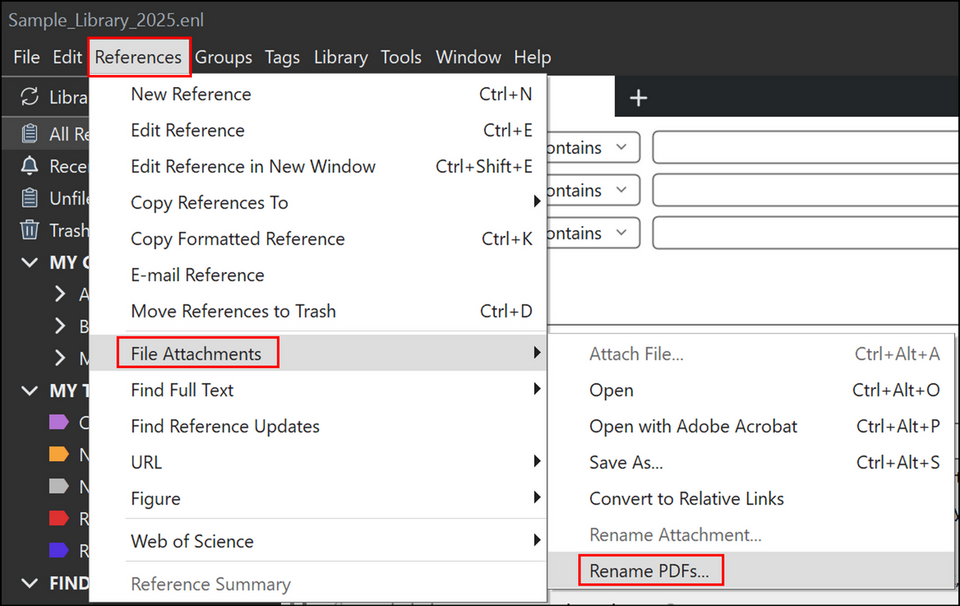Image resolution: width=960 pixels, height=606 pixels.
Task: Click the second search text input field
Action: coord(805,190)
